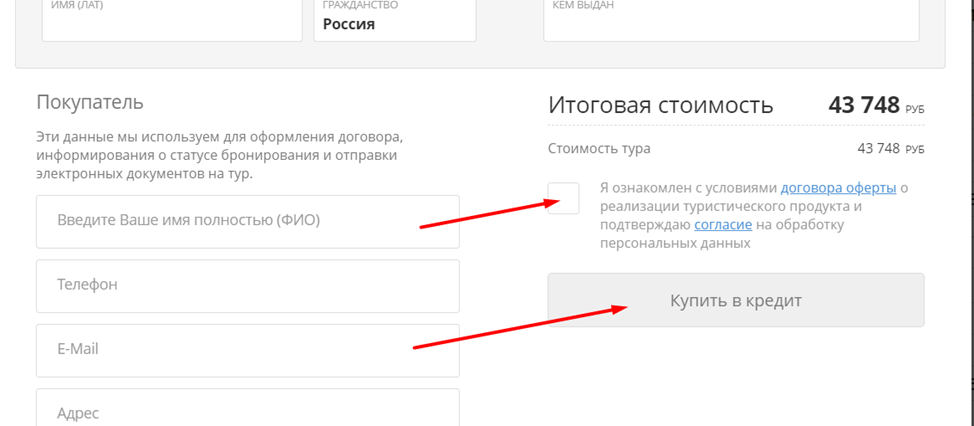Click the tour cost value beside "Стоимость тура"
The width and height of the screenshot is (974, 426).
pos(879,149)
